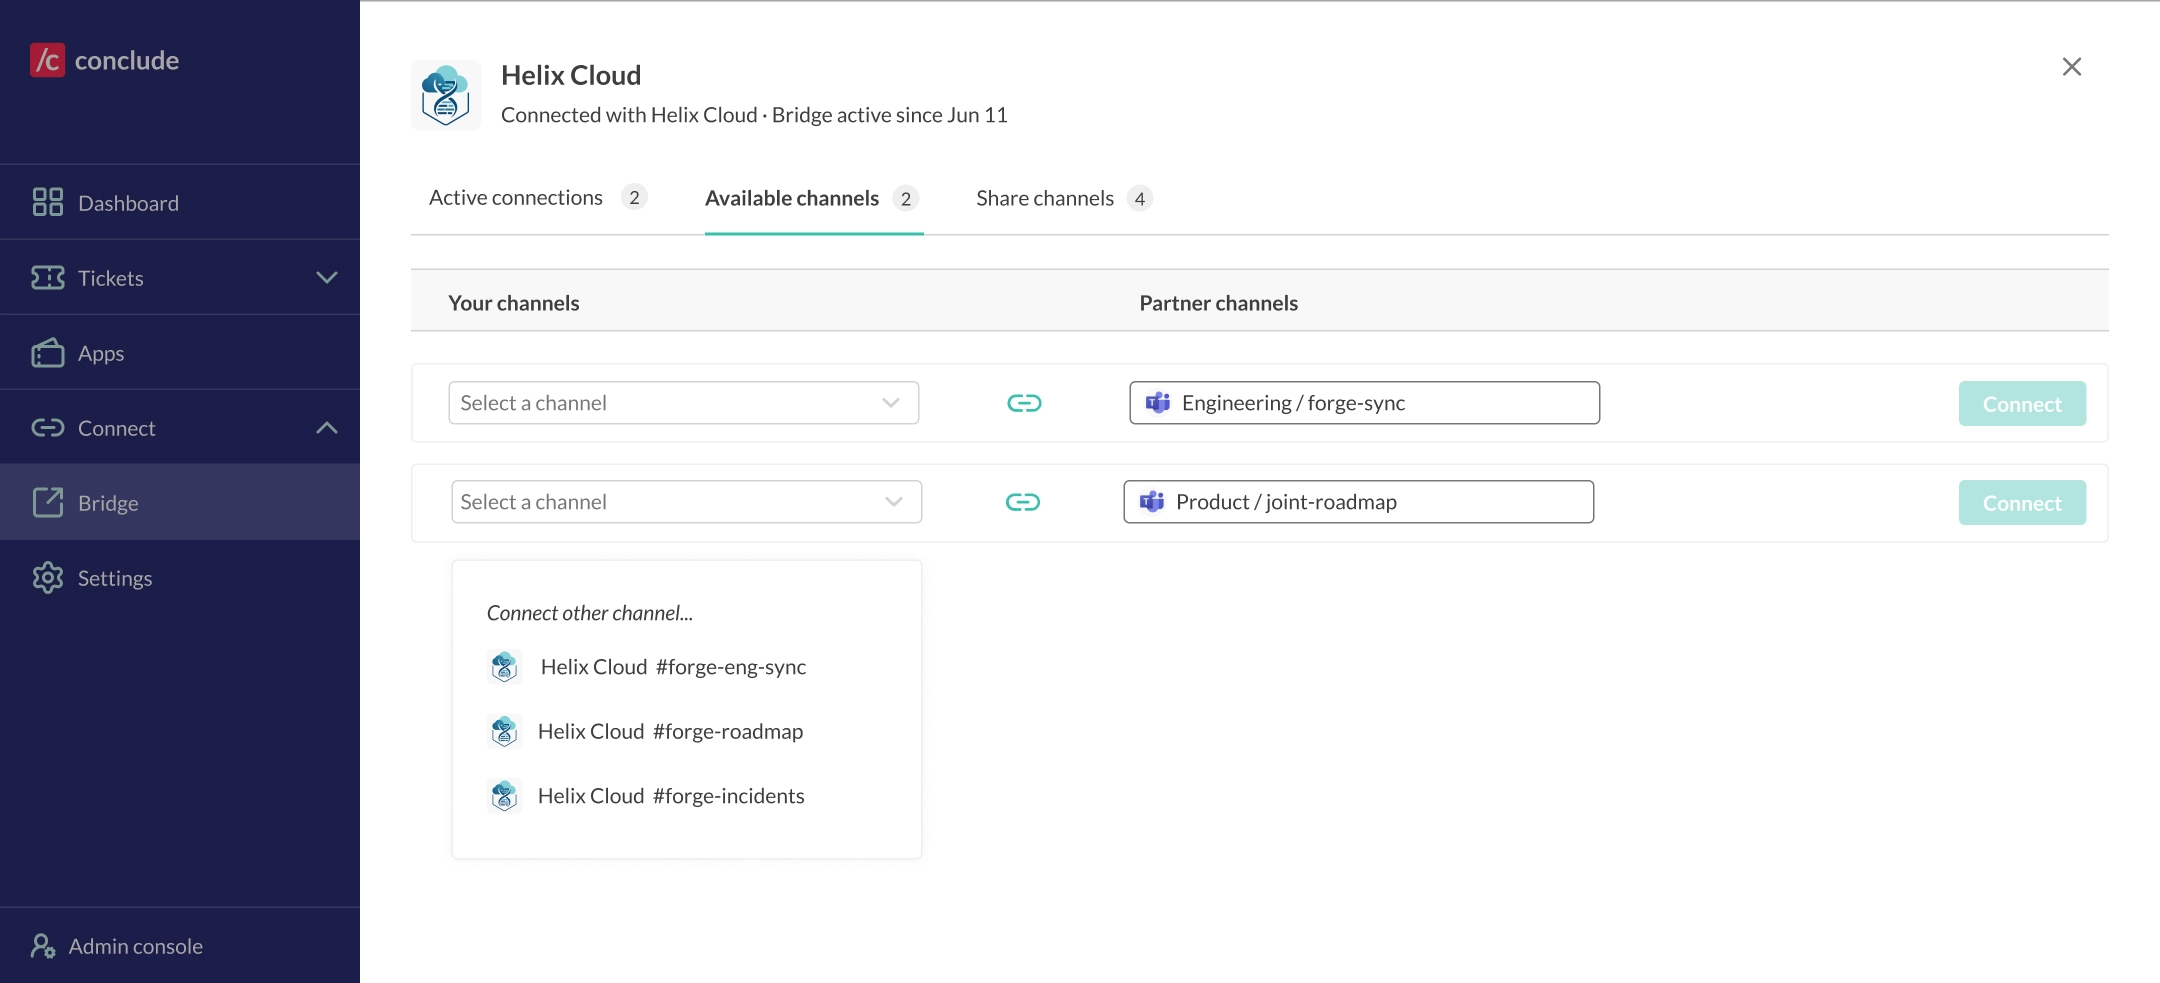Select the Available channels tab
2160x983 pixels.
click(x=813, y=198)
